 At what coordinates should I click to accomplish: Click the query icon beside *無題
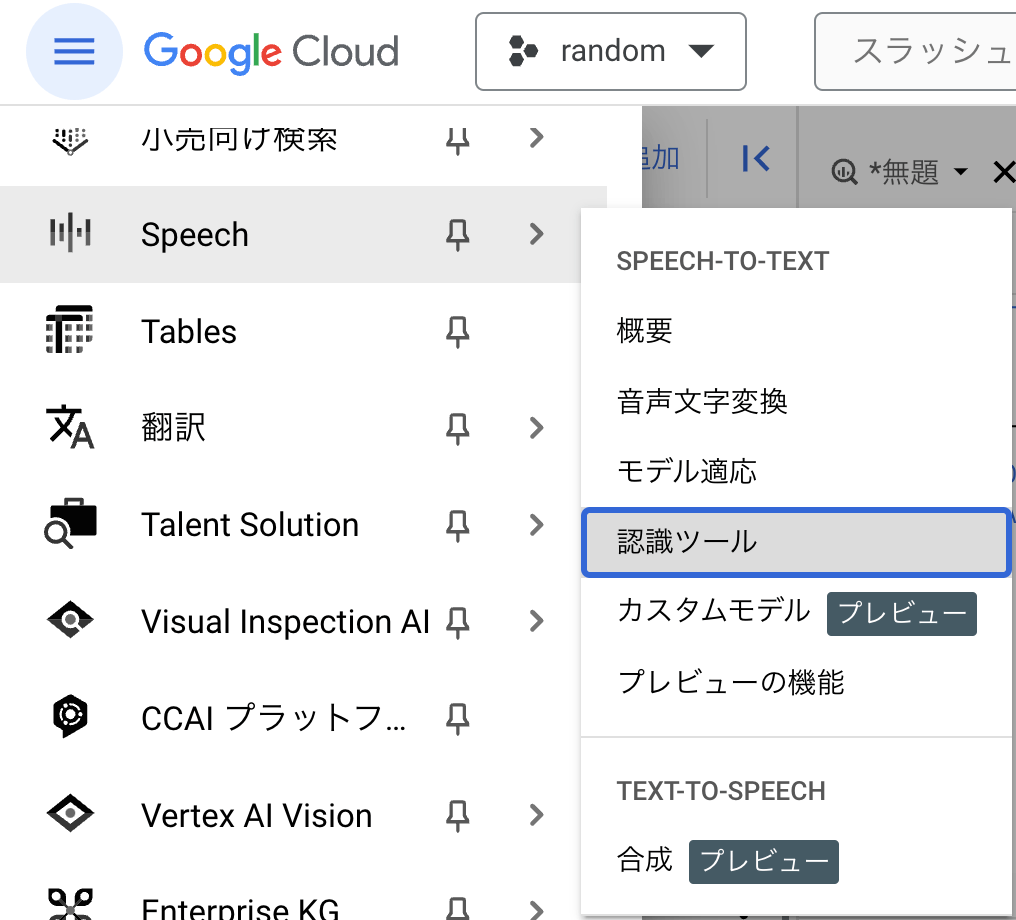(844, 172)
